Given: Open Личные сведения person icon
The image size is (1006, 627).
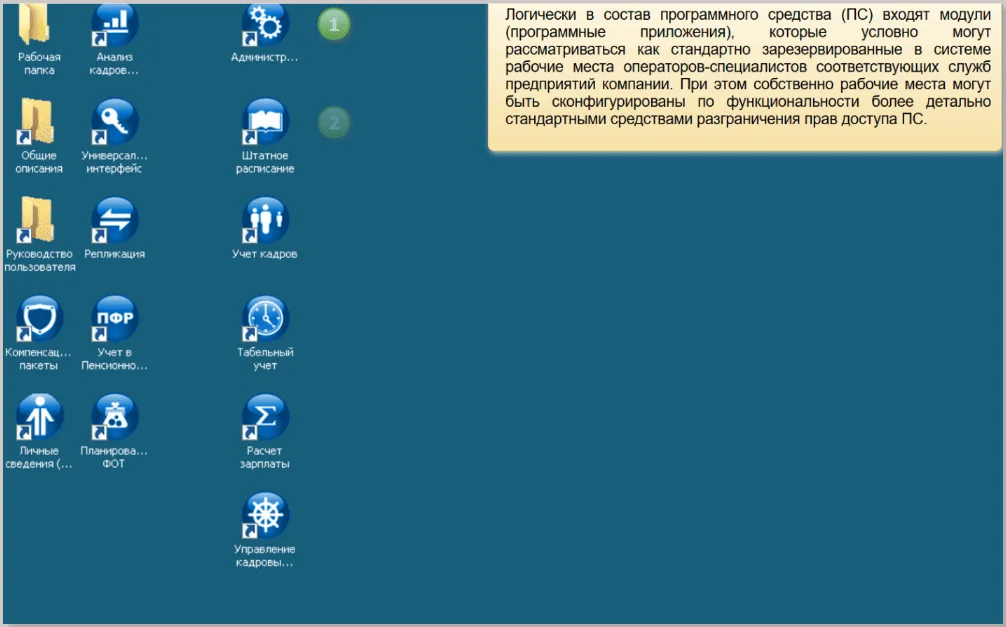Looking at the screenshot, I should click(x=40, y=417).
